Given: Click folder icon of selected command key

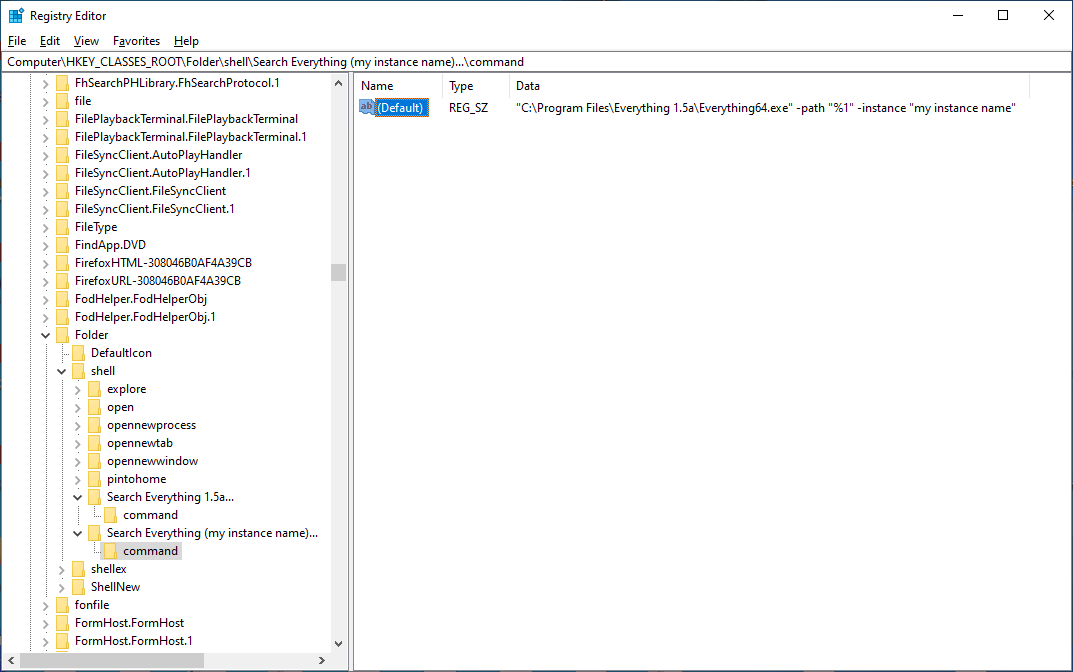Looking at the screenshot, I should coord(111,551).
